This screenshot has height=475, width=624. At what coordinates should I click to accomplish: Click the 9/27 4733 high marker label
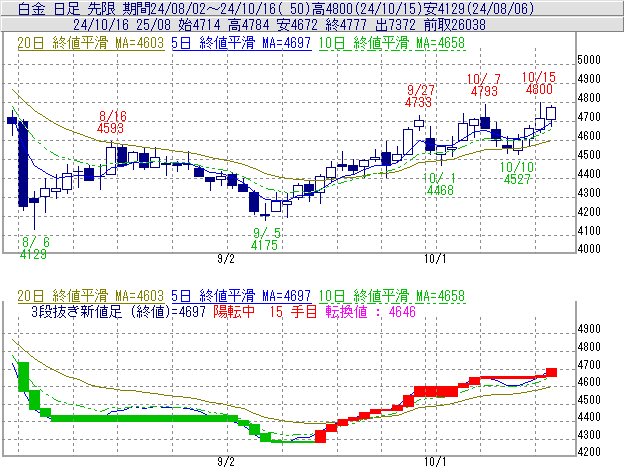(419, 96)
